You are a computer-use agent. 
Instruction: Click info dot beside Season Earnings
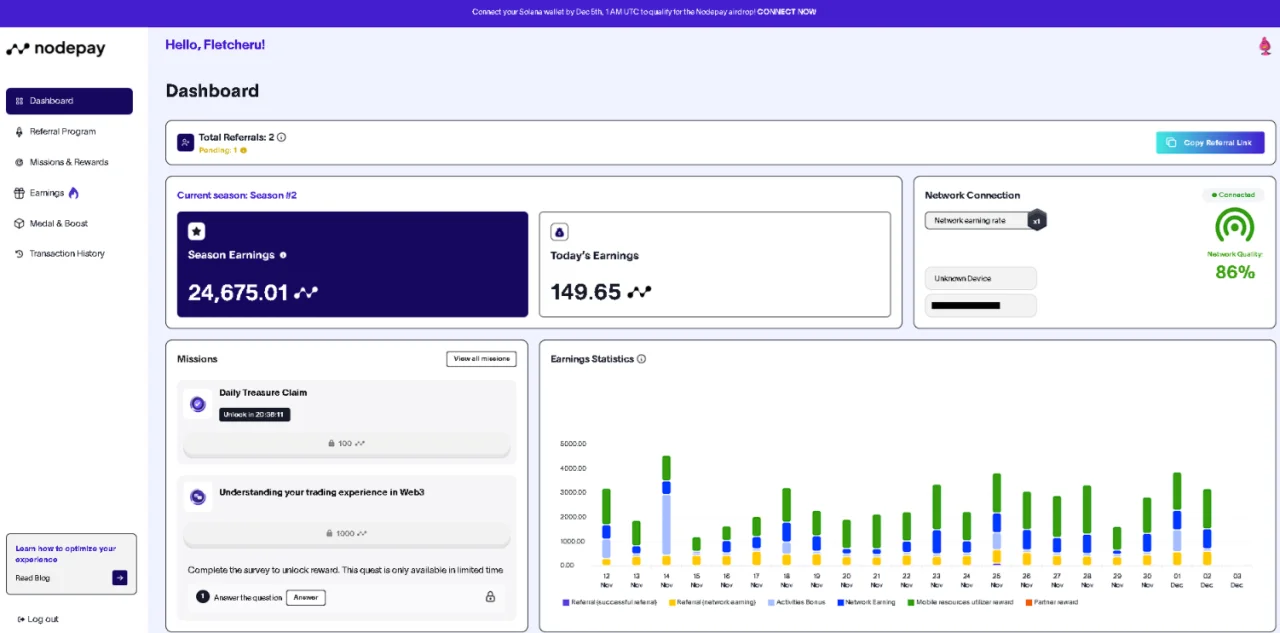coord(283,255)
